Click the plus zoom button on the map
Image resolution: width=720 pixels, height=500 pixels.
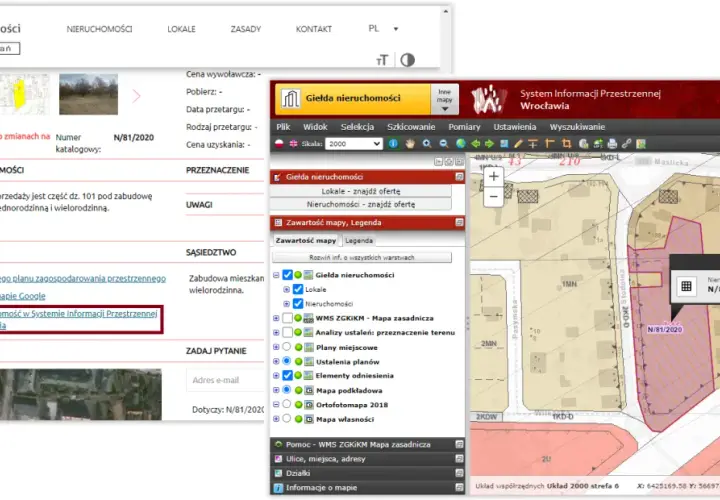pyautogui.click(x=494, y=176)
